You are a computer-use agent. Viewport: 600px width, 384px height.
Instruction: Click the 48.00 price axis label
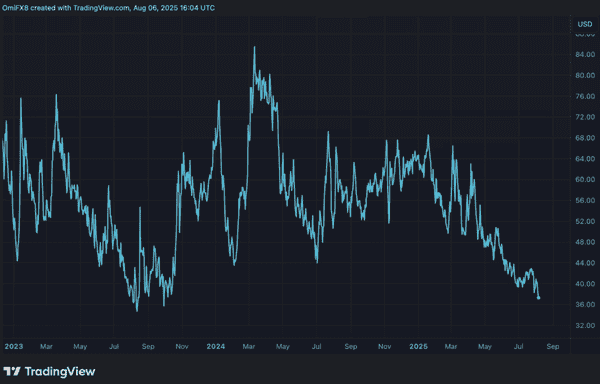point(585,242)
